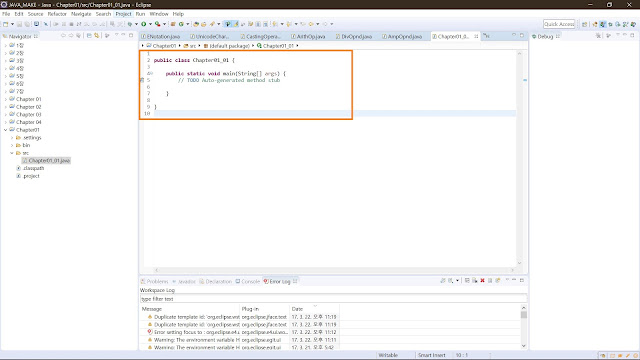Open the Console tab
Screen dimensions: 640x360
click(248, 282)
